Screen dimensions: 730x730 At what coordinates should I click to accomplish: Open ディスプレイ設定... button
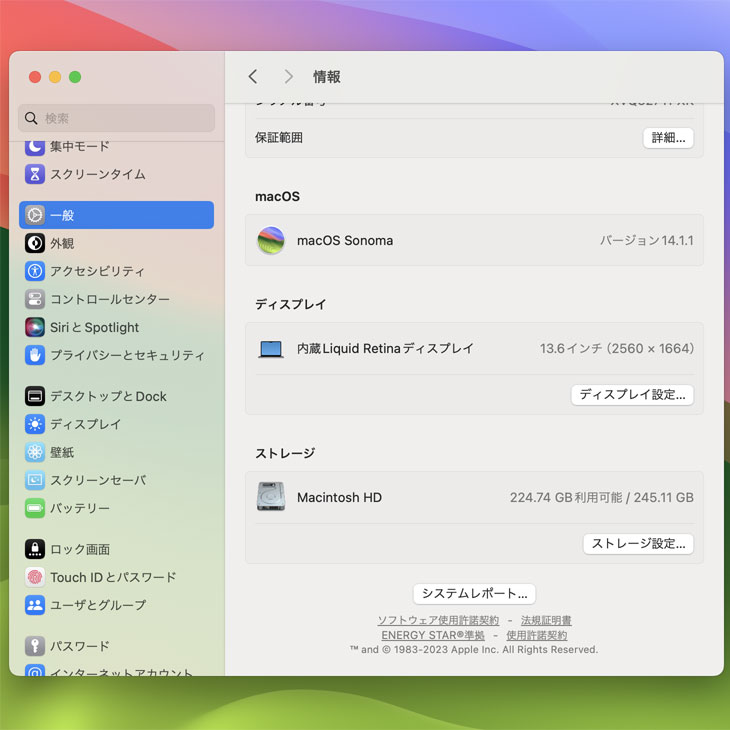coord(632,395)
